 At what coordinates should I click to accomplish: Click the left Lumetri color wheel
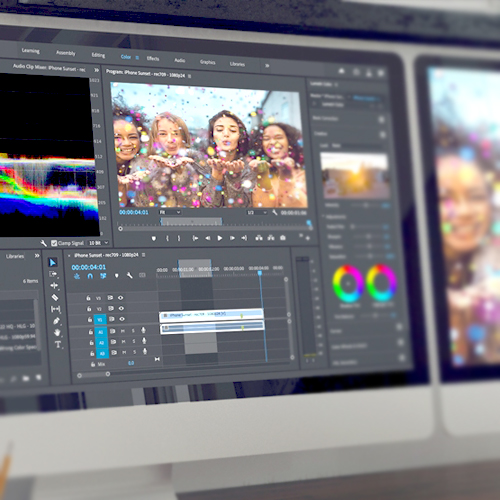(348, 283)
